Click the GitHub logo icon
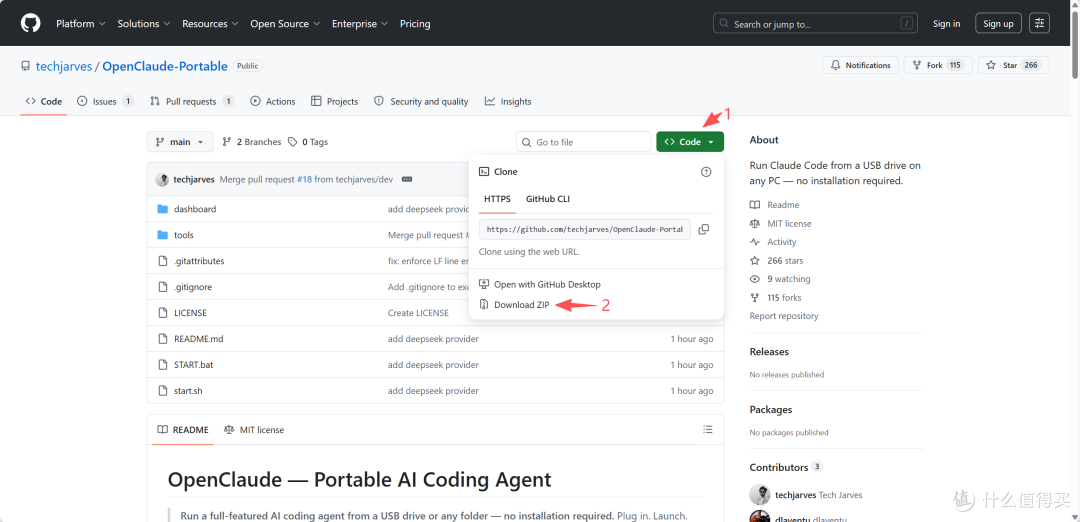 pyautogui.click(x=30, y=23)
